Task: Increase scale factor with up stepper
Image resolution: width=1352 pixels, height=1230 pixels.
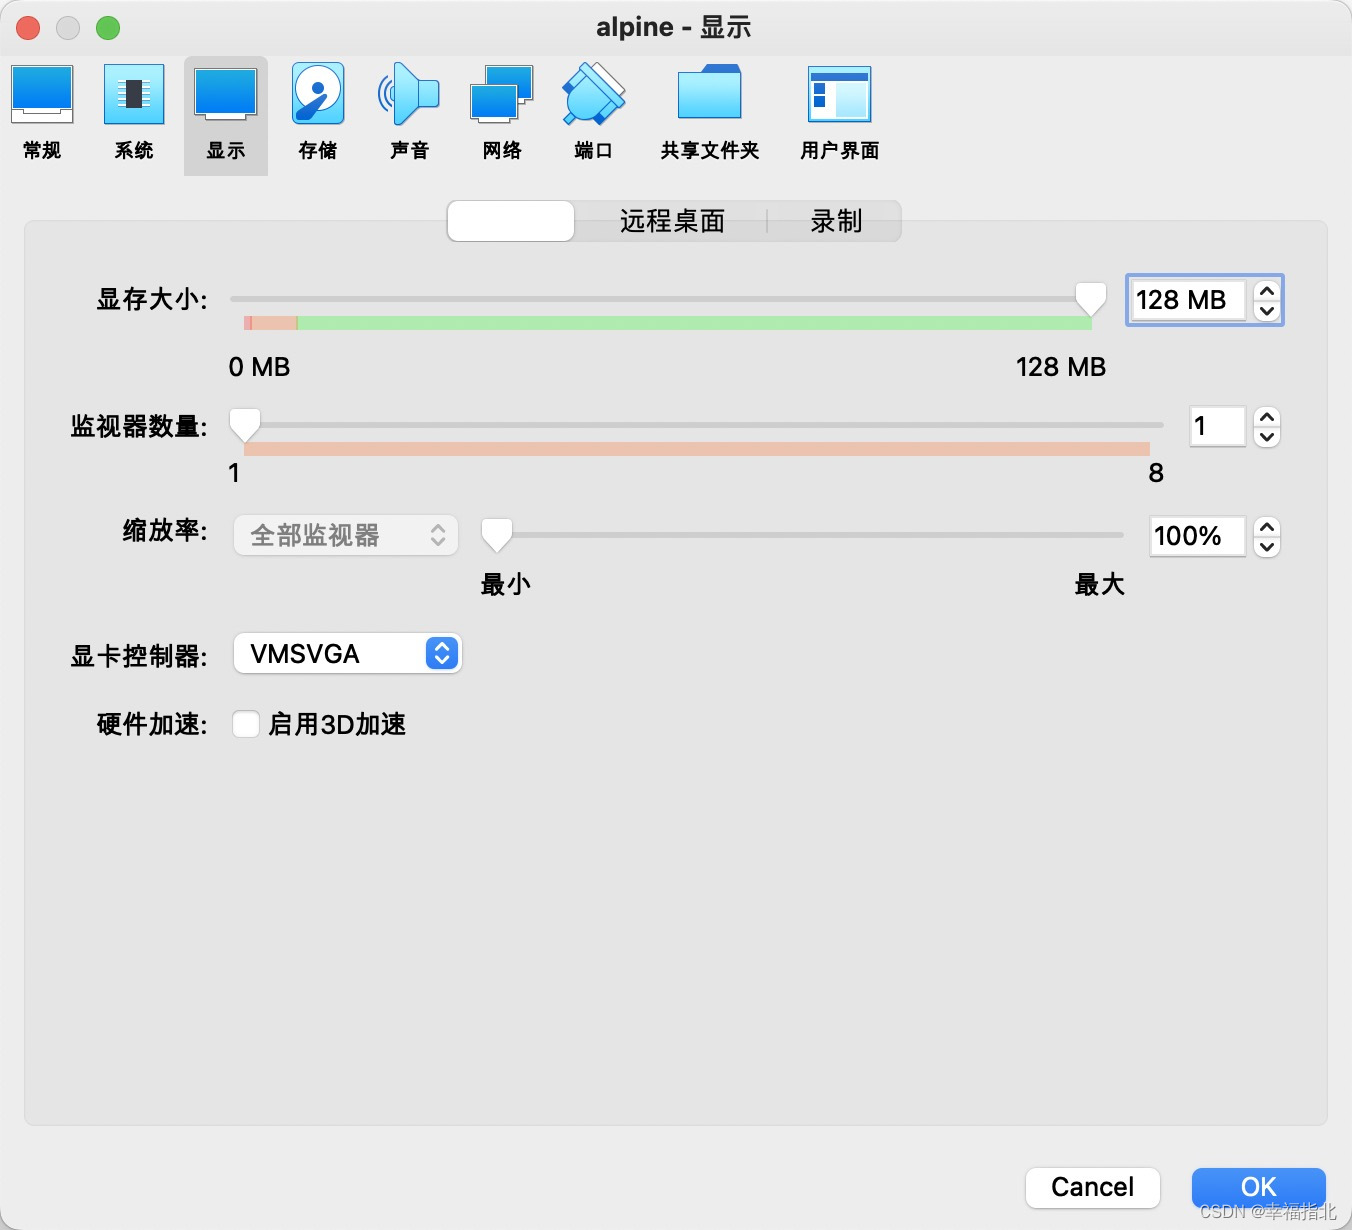Action: coord(1267,526)
